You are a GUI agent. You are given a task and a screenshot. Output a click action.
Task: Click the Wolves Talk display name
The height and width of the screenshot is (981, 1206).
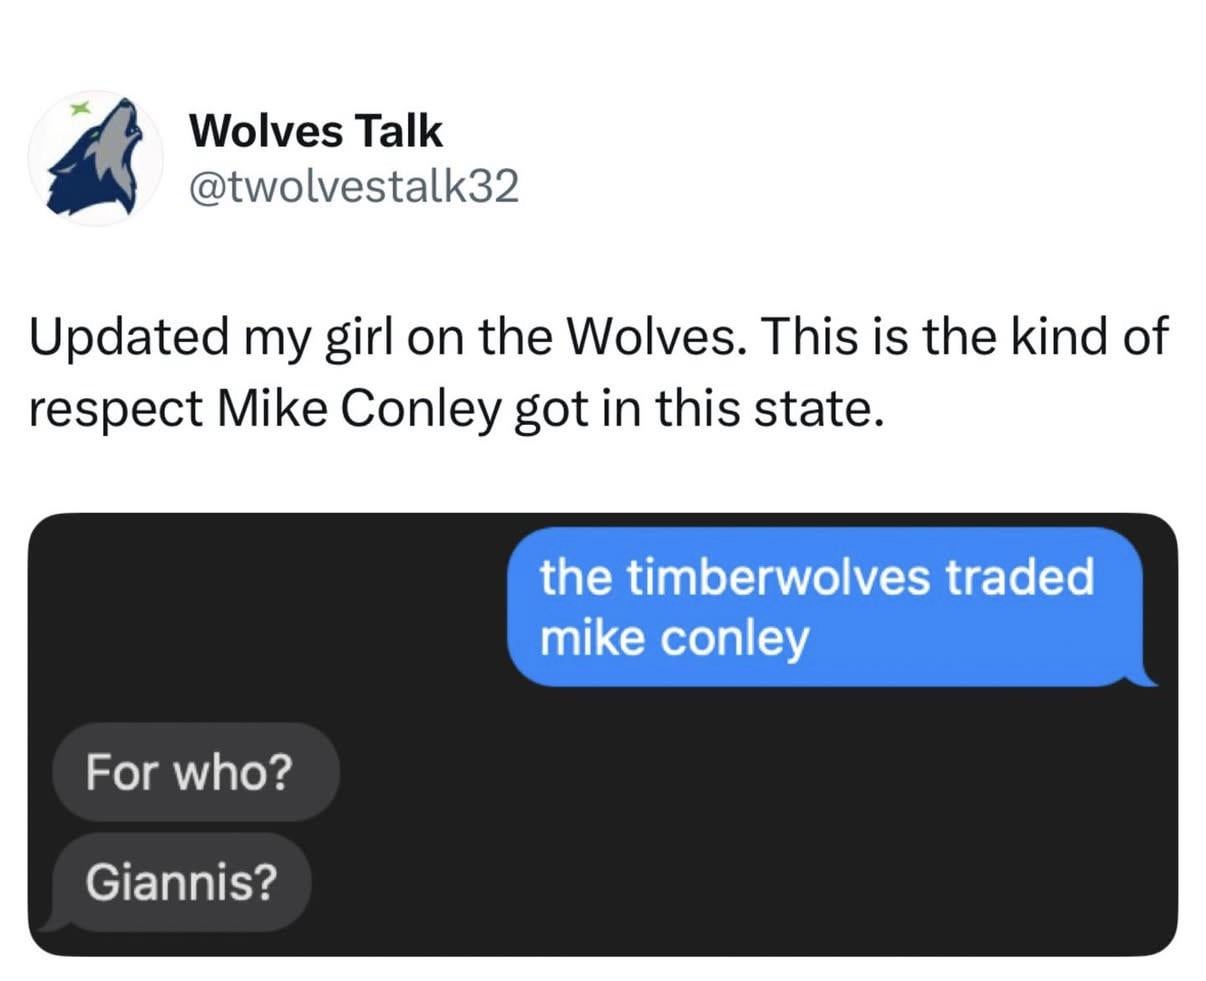(x=315, y=130)
